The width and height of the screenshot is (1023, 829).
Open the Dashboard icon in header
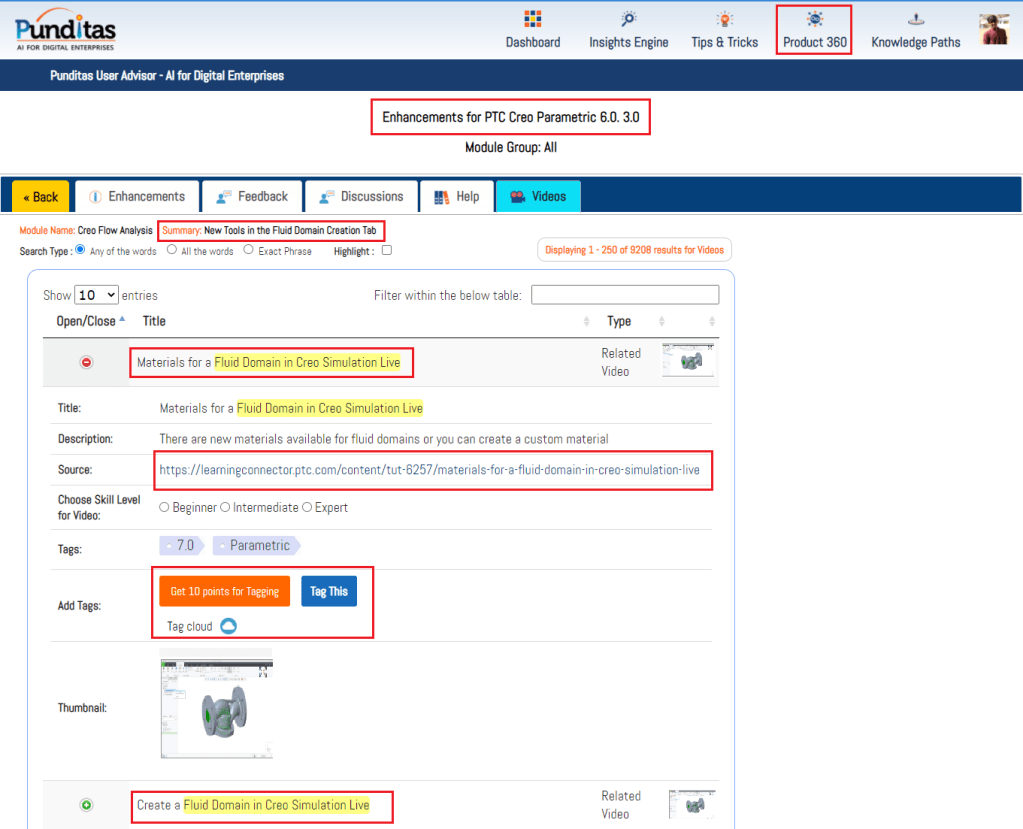pos(532,20)
